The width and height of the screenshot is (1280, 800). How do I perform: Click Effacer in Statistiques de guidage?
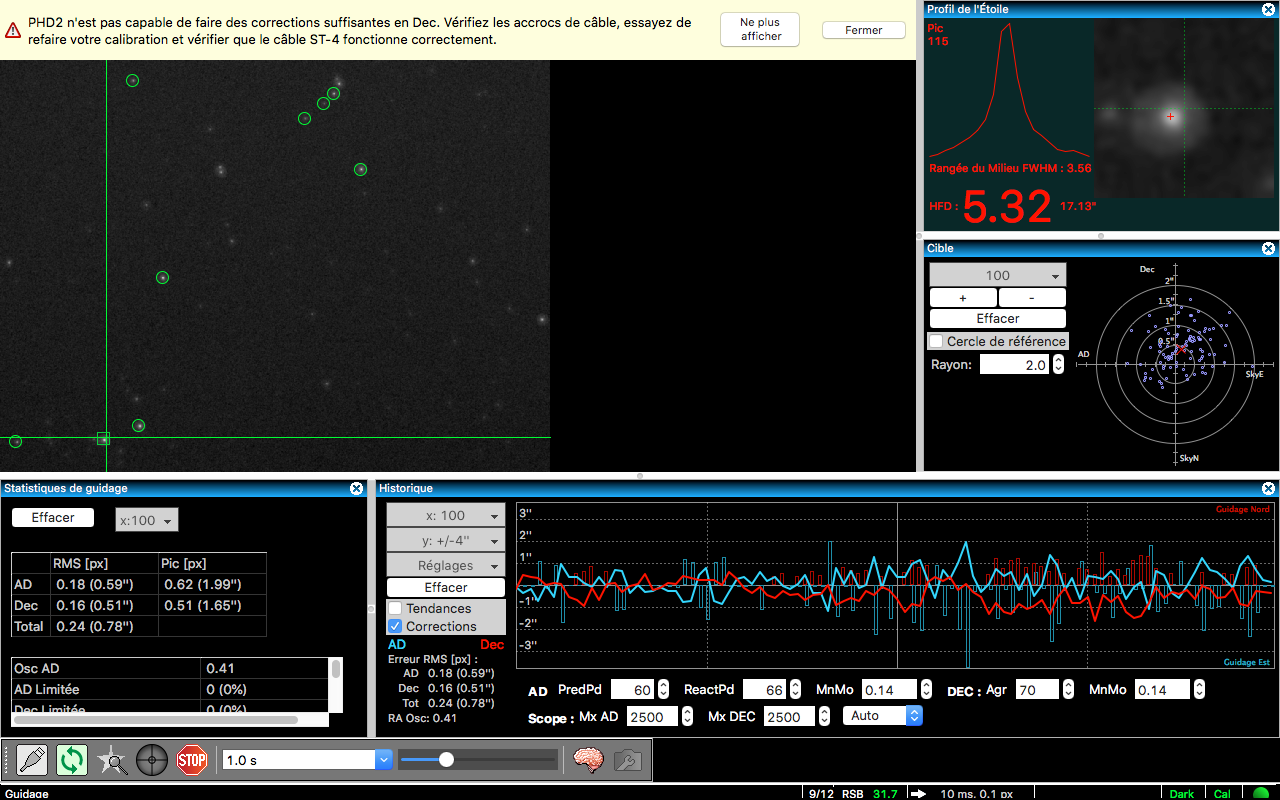(x=53, y=517)
